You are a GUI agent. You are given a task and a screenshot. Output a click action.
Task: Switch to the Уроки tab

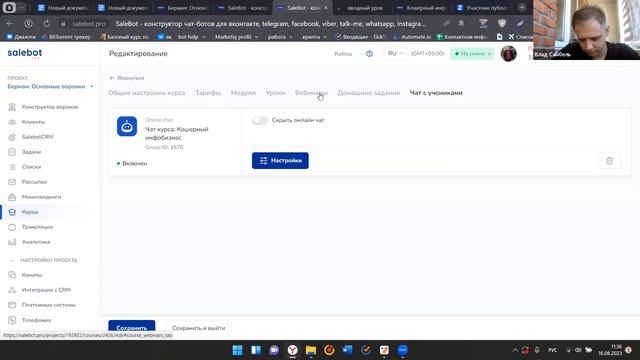coord(275,93)
